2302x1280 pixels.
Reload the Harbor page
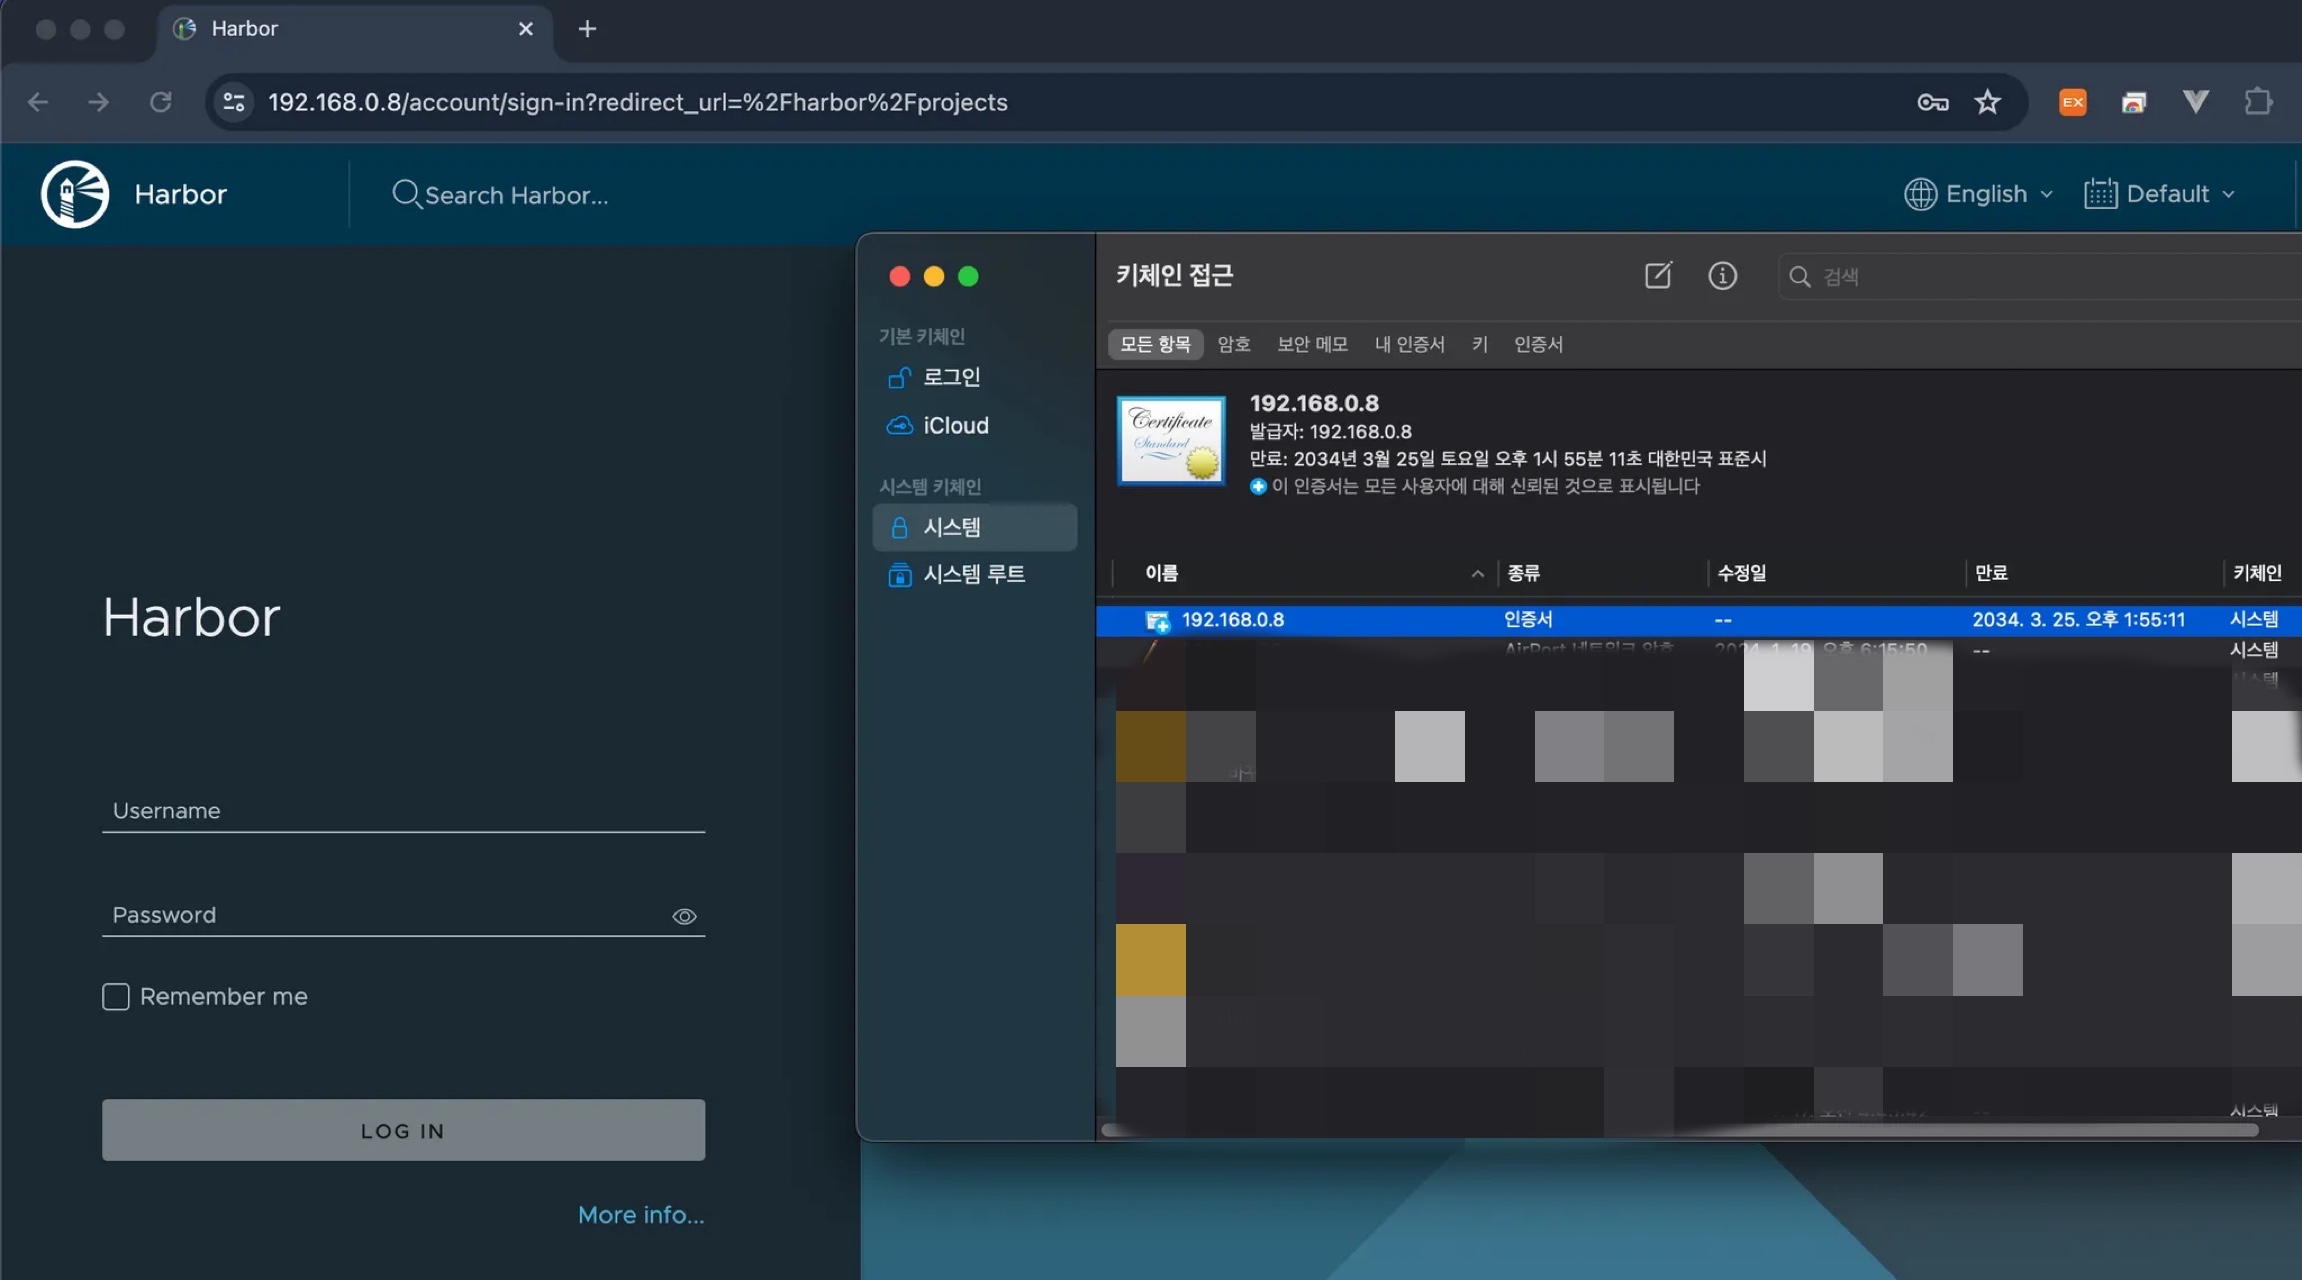point(160,102)
